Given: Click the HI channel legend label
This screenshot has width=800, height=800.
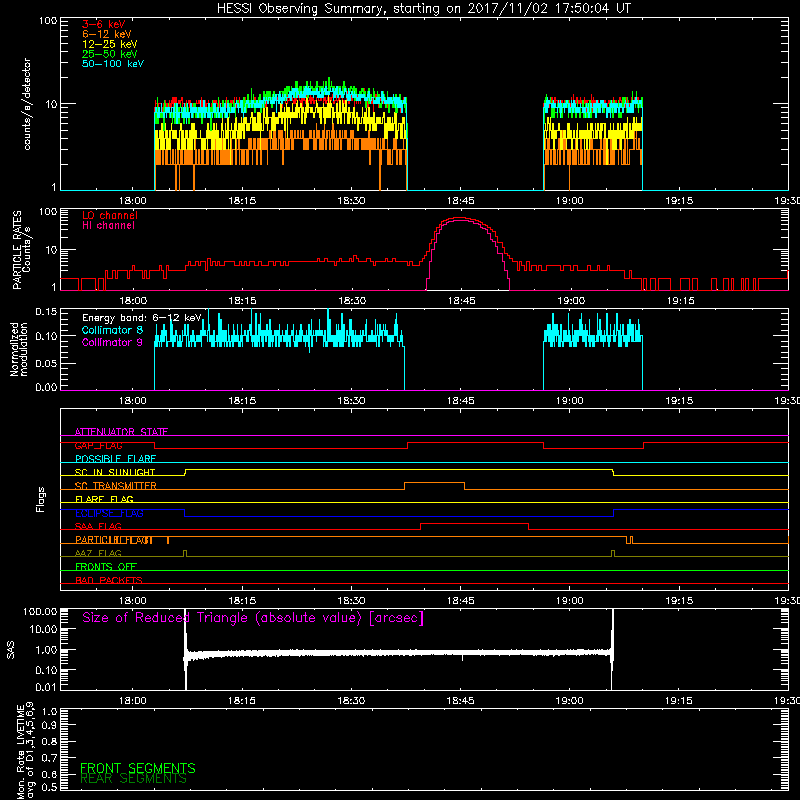Looking at the screenshot, I should tap(108, 226).
